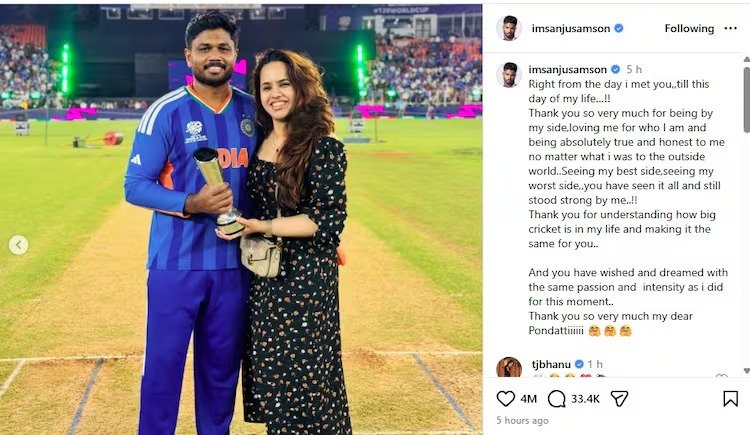The width and height of the screenshot is (750, 435).
Task: Like the post with the heart icon
Action: tap(506, 398)
